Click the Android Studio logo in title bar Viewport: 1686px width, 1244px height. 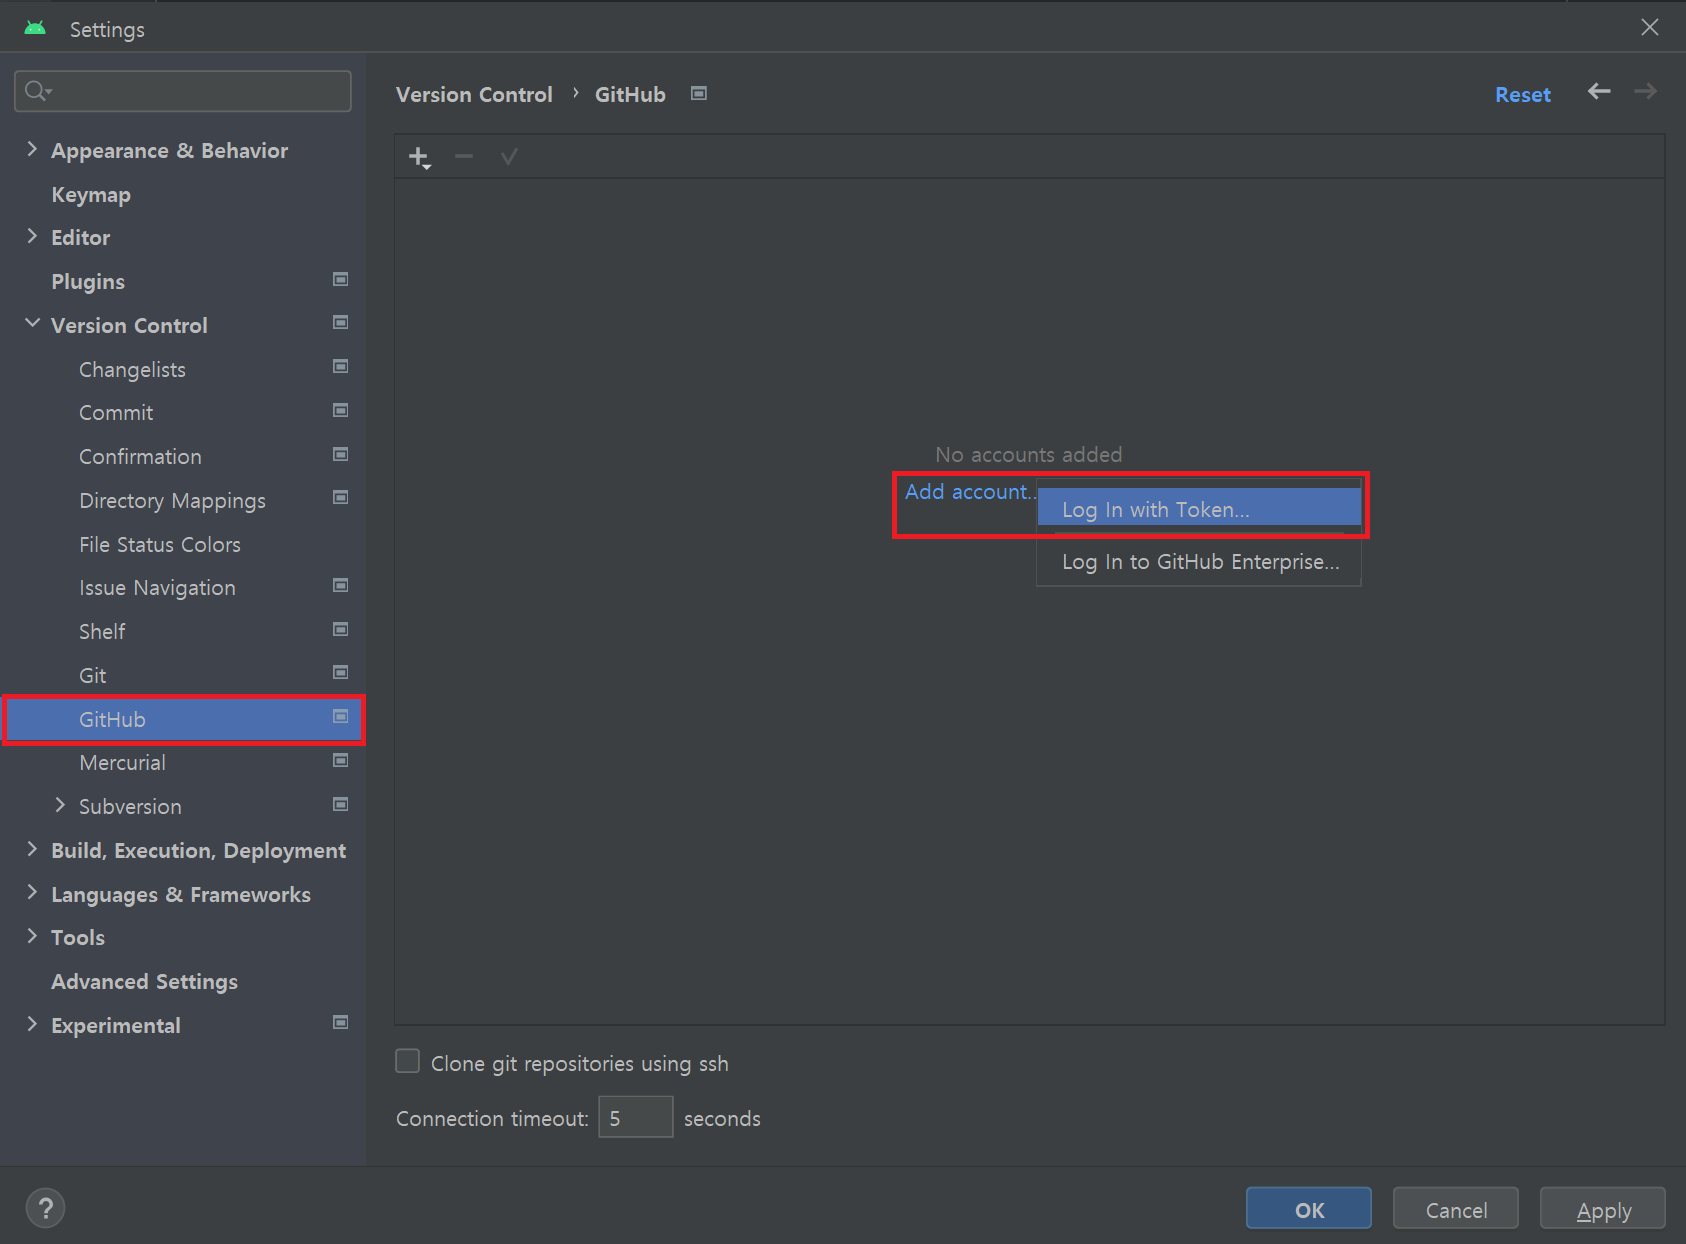(x=35, y=28)
